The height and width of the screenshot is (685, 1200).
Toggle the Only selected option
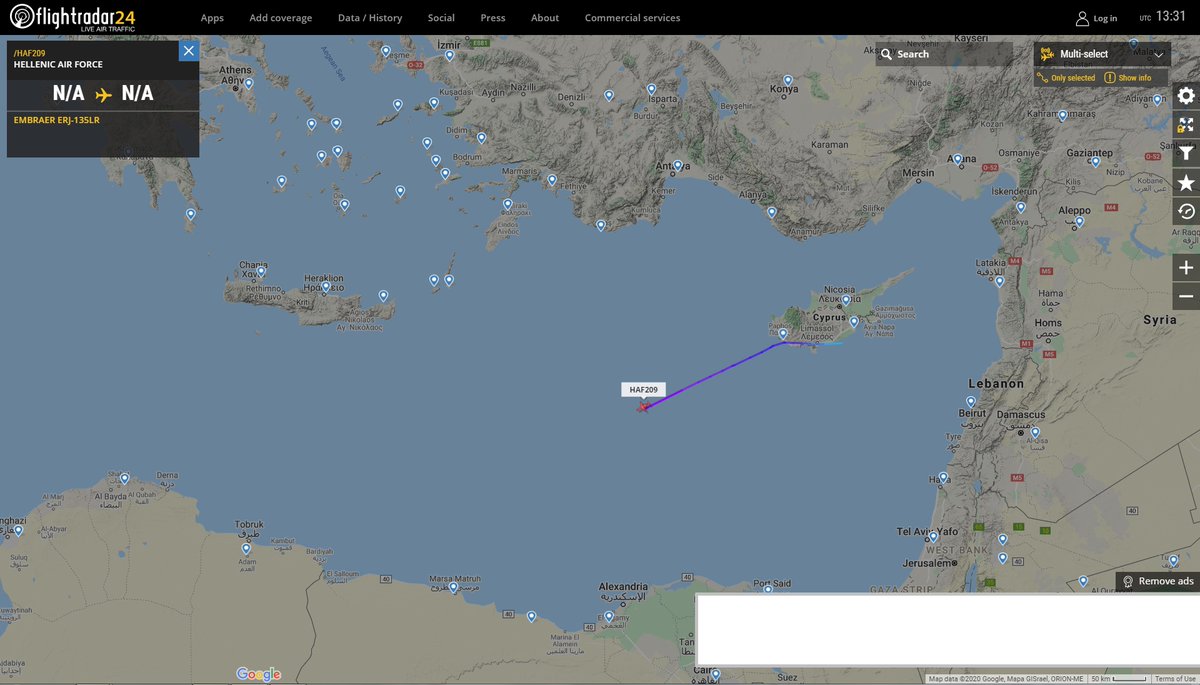click(x=1066, y=78)
